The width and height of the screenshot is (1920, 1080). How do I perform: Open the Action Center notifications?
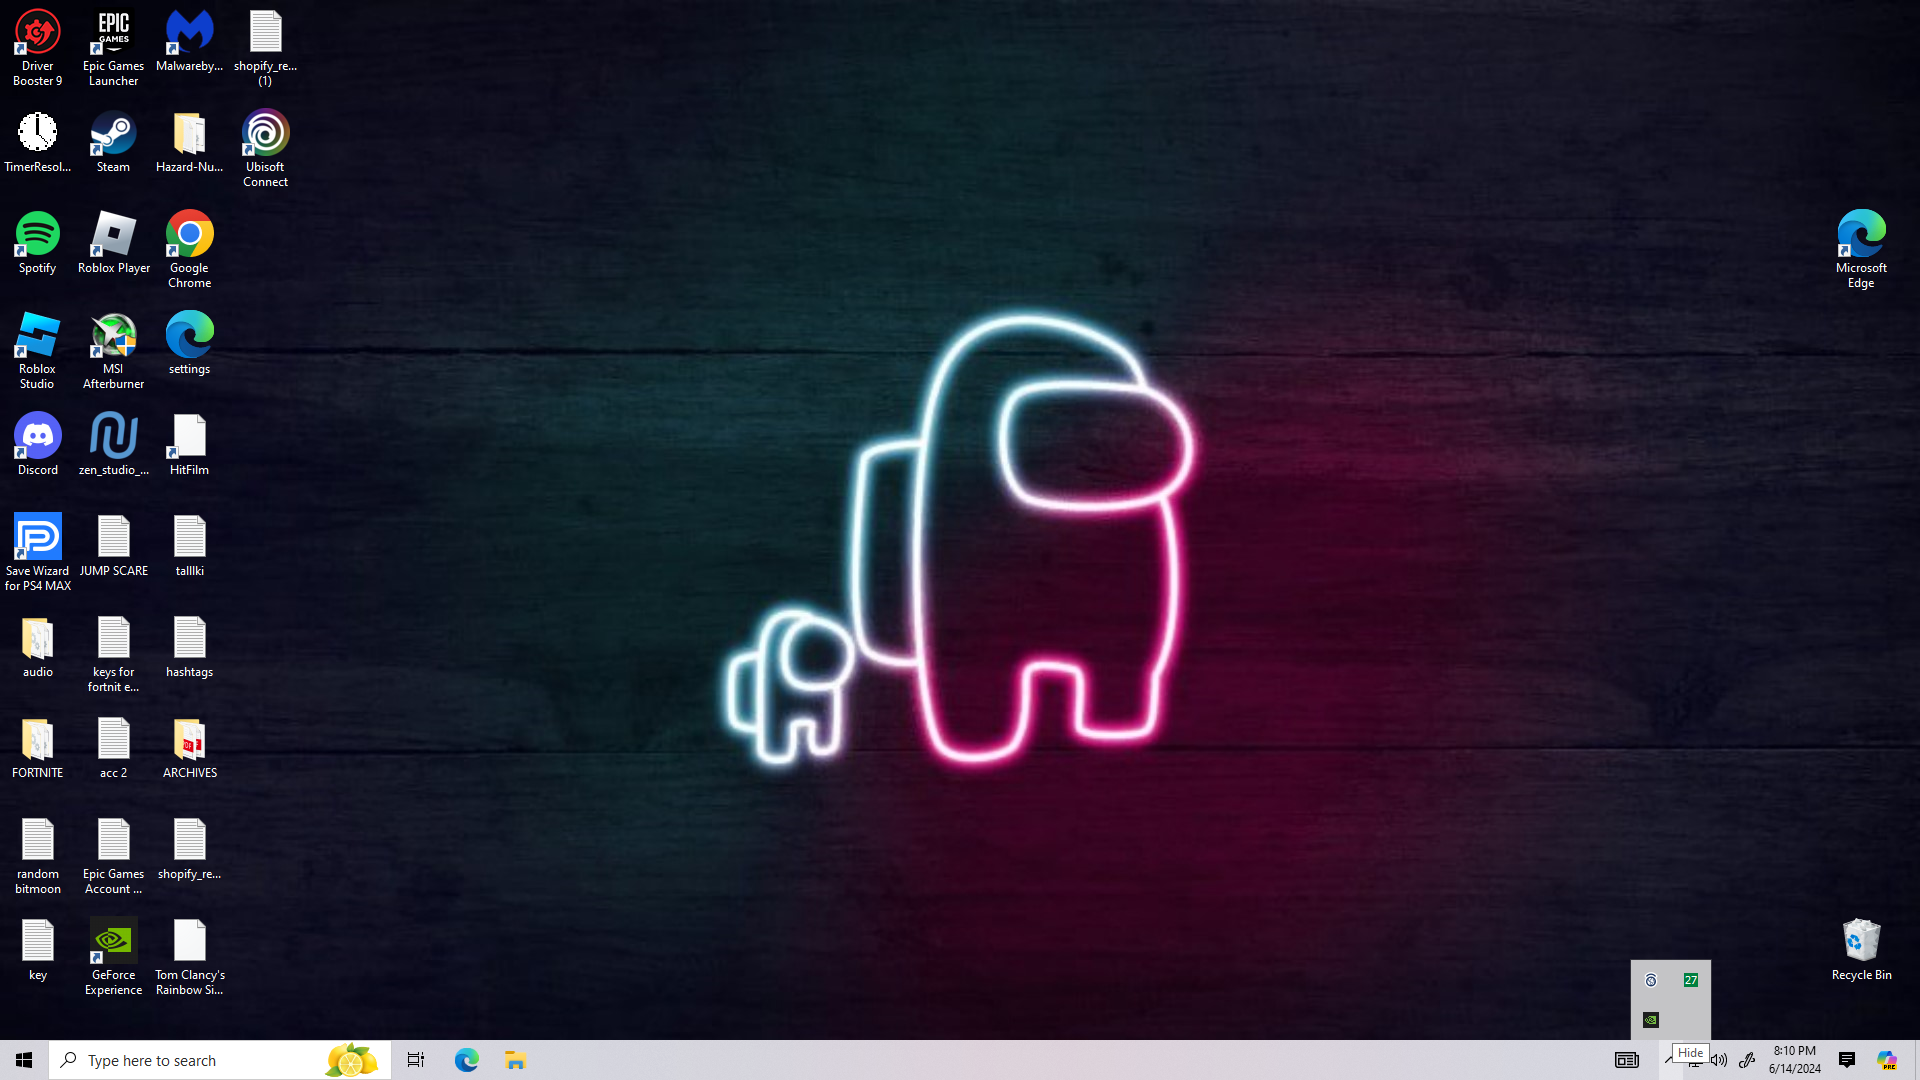(x=1847, y=1060)
